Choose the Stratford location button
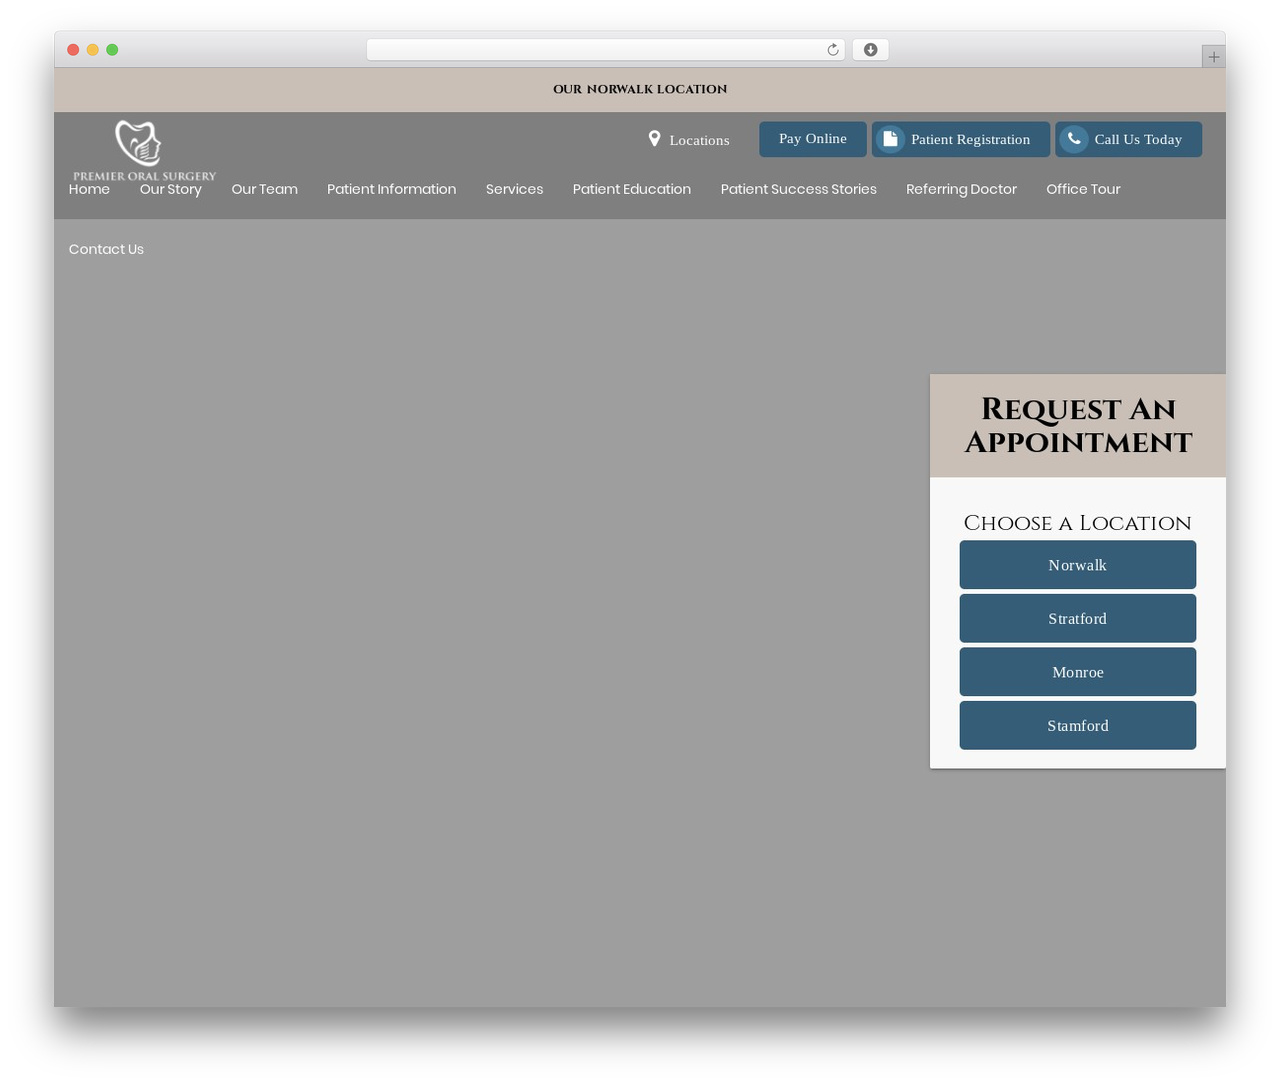 pos(1078,618)
